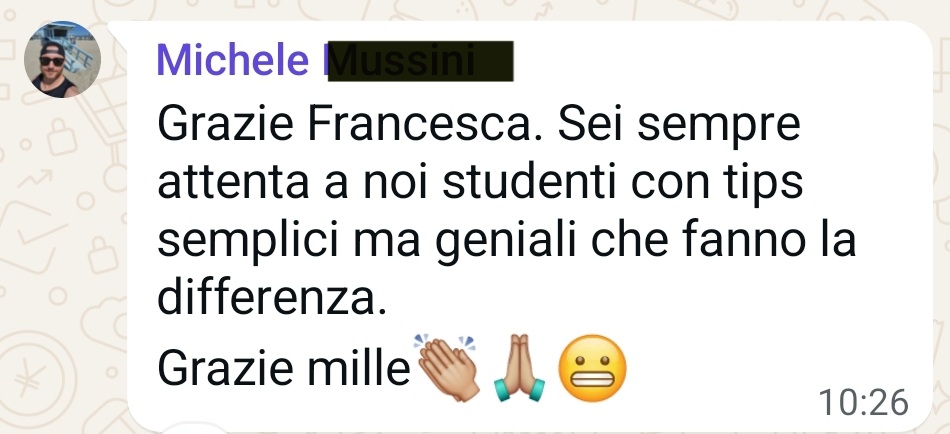Click the yen coin doodle on wallpaper
950x434 pixels.
(30, 379)
